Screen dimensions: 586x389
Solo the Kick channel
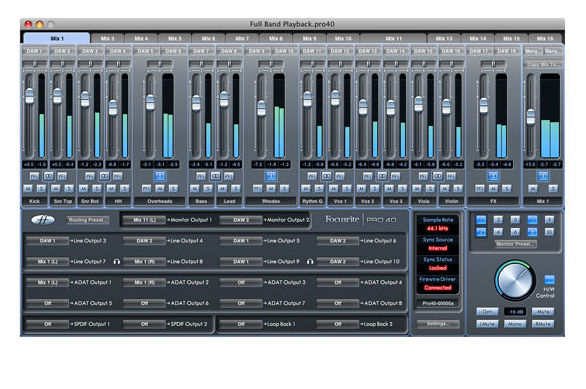41,189
